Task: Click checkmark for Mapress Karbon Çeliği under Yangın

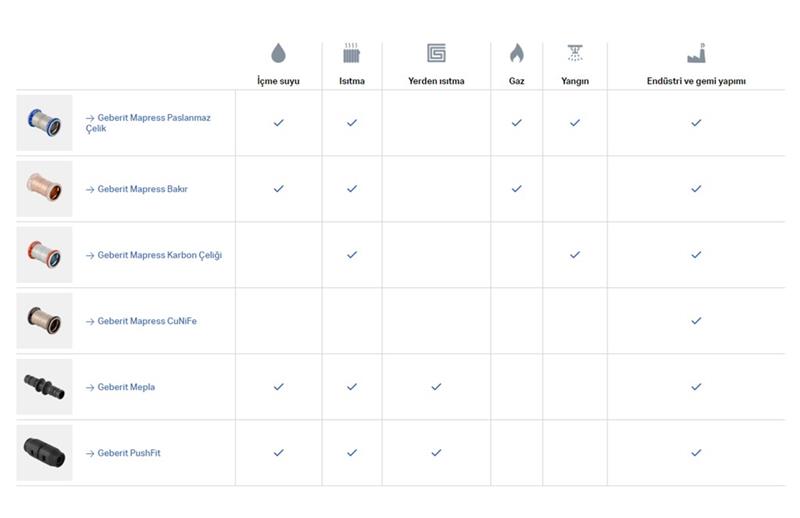Action: click(x=575, y=255)
